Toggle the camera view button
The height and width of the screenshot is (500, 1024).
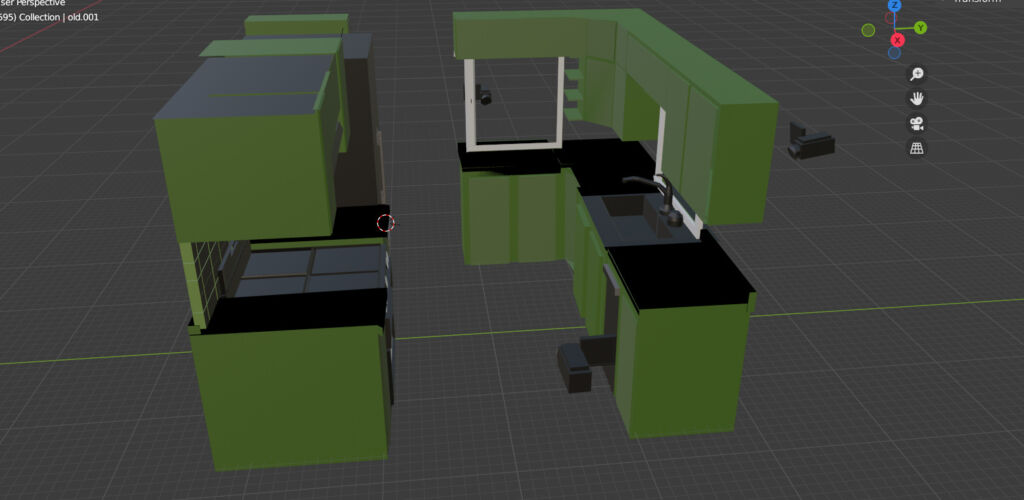tap(918, 123)
